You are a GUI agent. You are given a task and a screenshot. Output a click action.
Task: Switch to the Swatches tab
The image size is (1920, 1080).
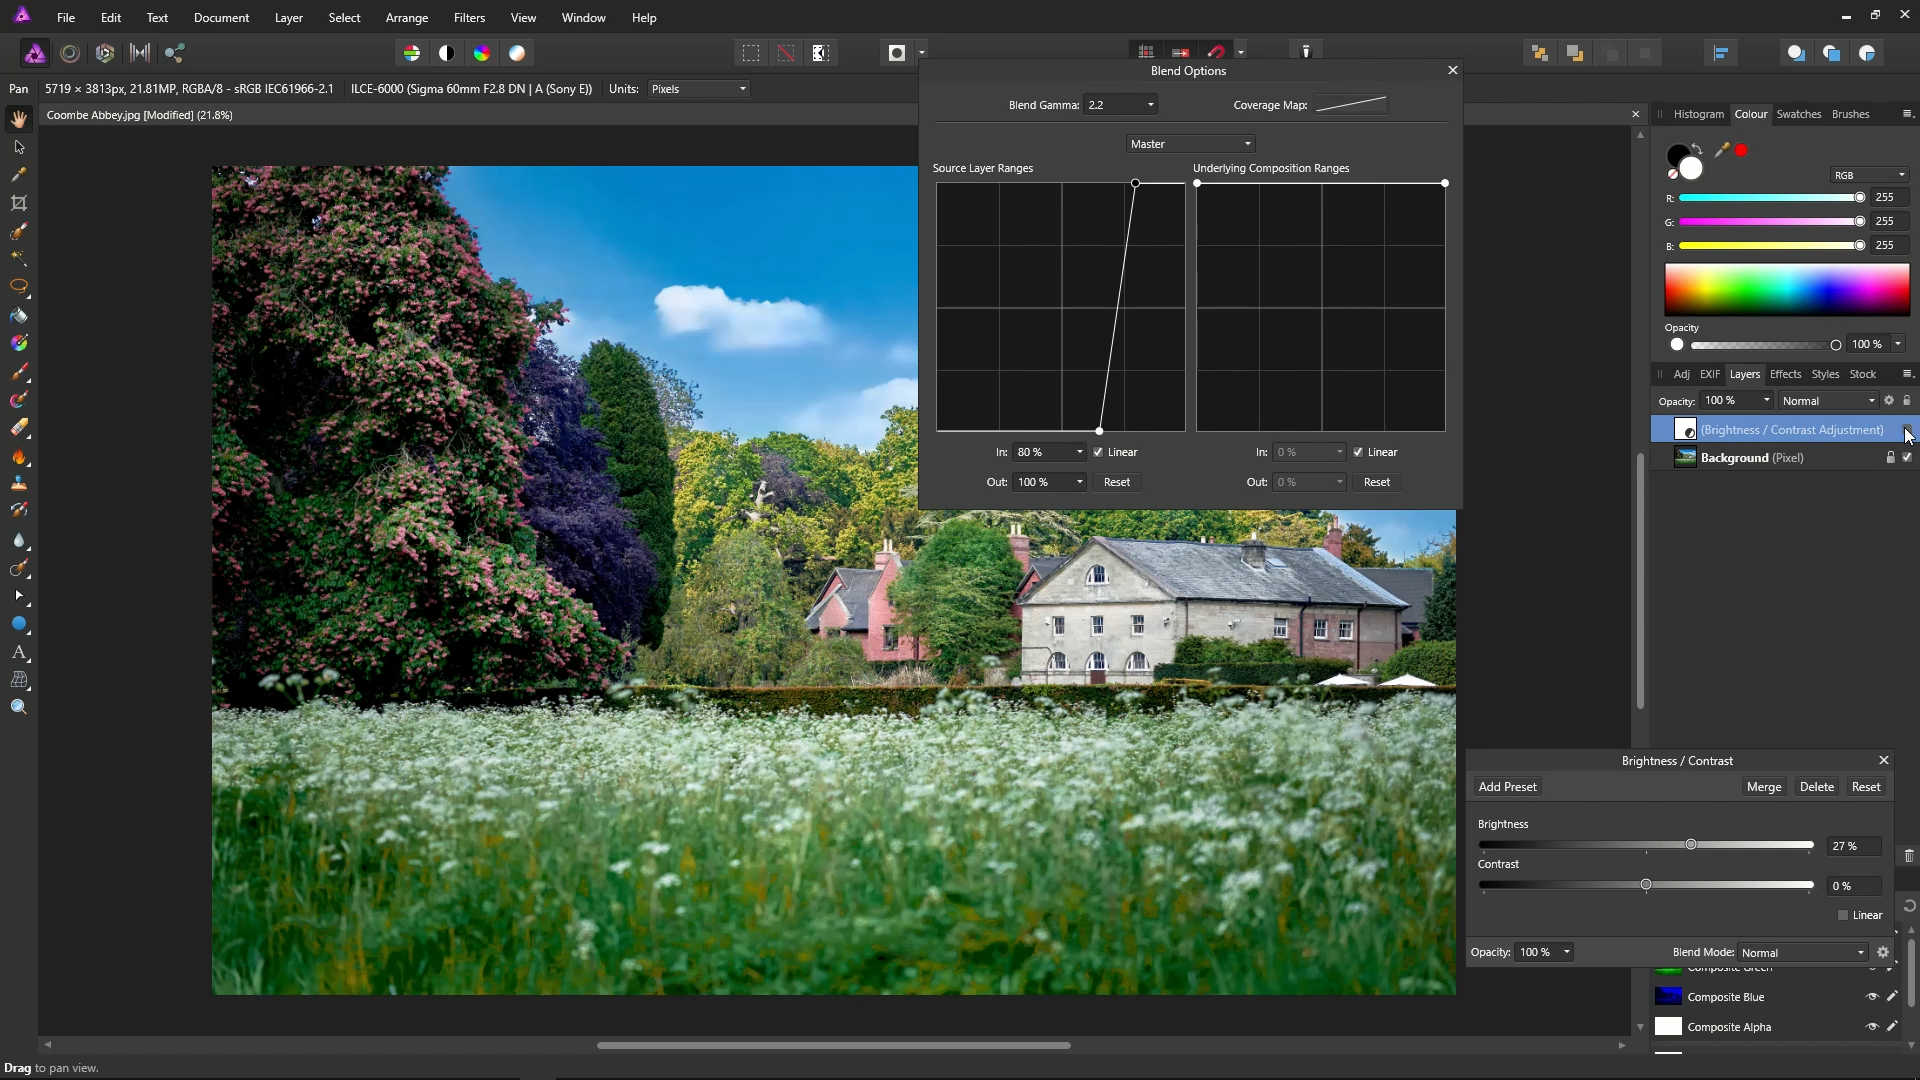click(1798, 114)
